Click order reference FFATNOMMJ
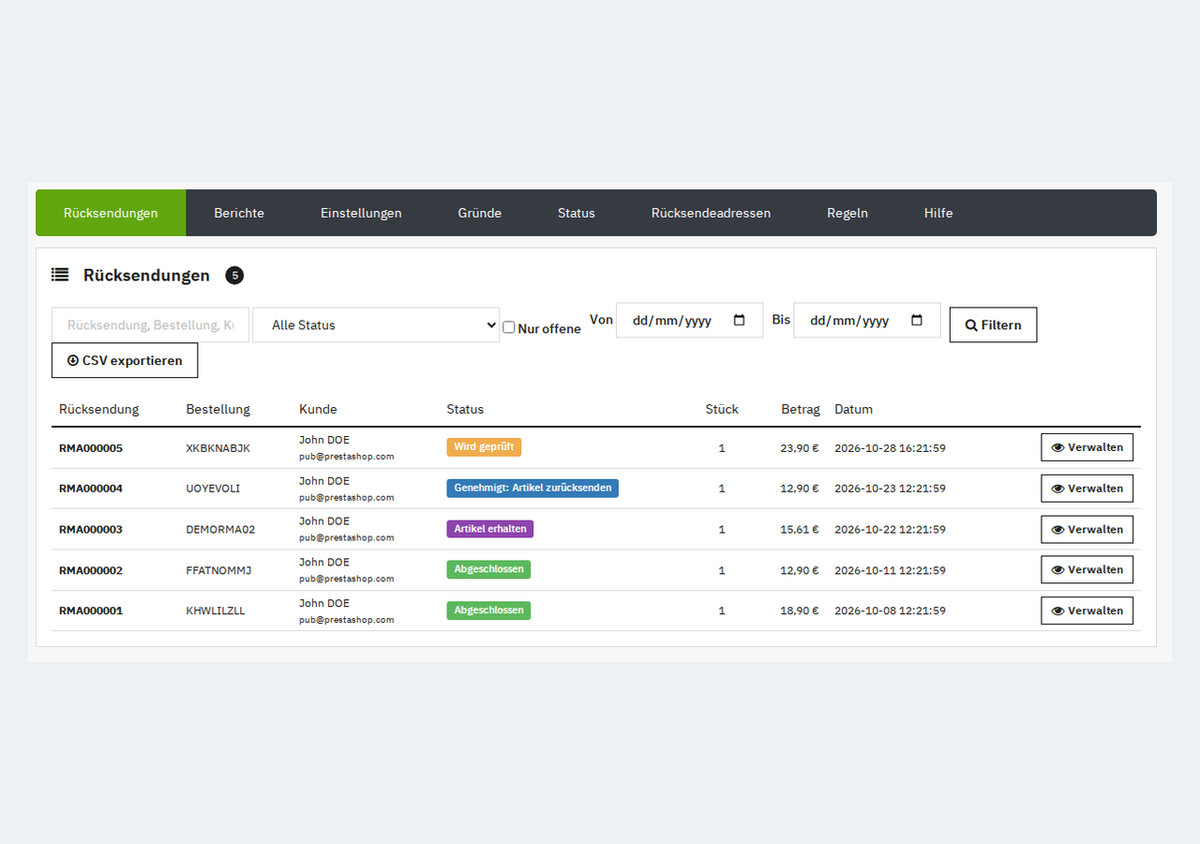The image size is (1200, 844). click(x=219, y=570)
